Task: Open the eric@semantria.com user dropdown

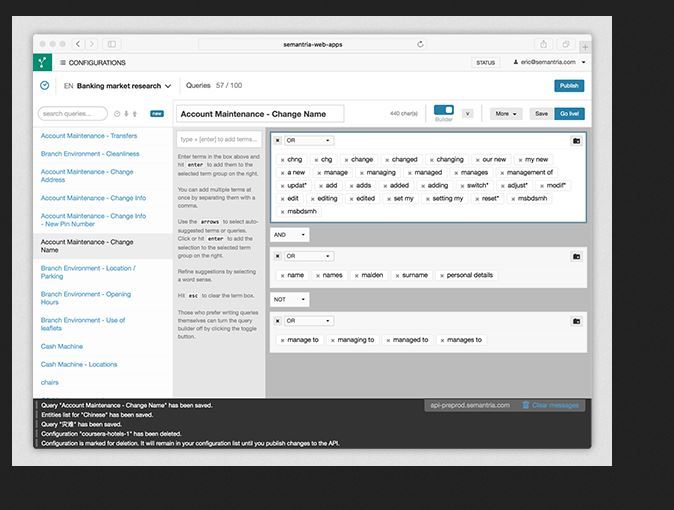Action: (549, 62)
